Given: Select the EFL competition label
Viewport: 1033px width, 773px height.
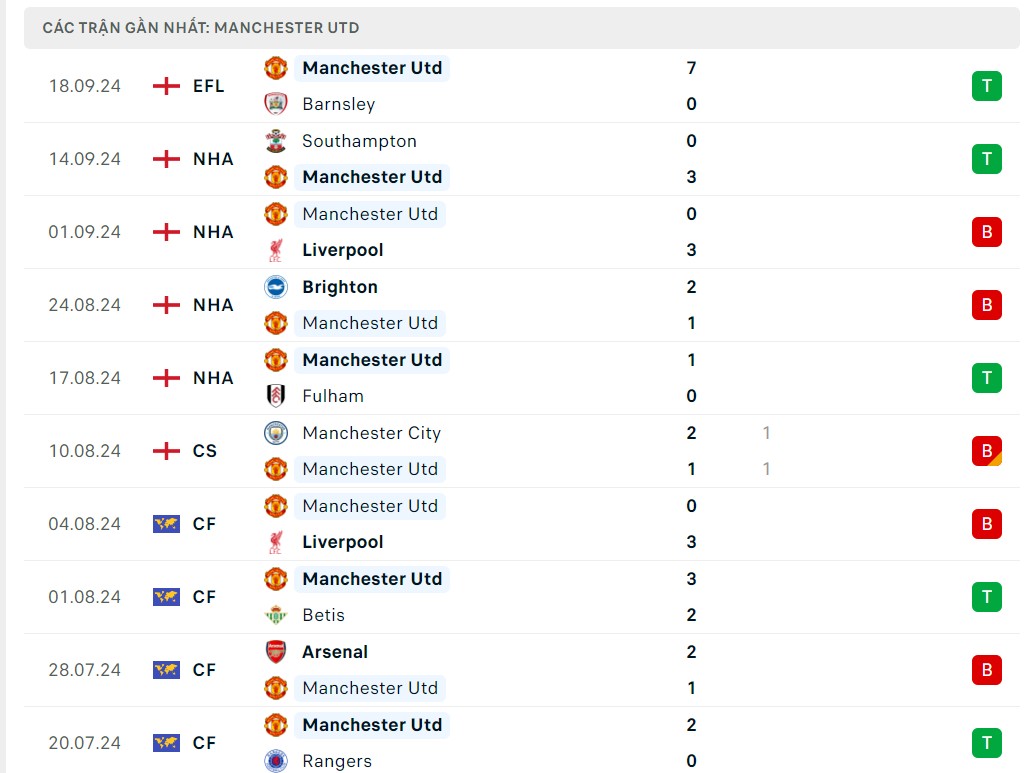Looking at the screenshot, I should pyautogui.click(x=209, y=86).
